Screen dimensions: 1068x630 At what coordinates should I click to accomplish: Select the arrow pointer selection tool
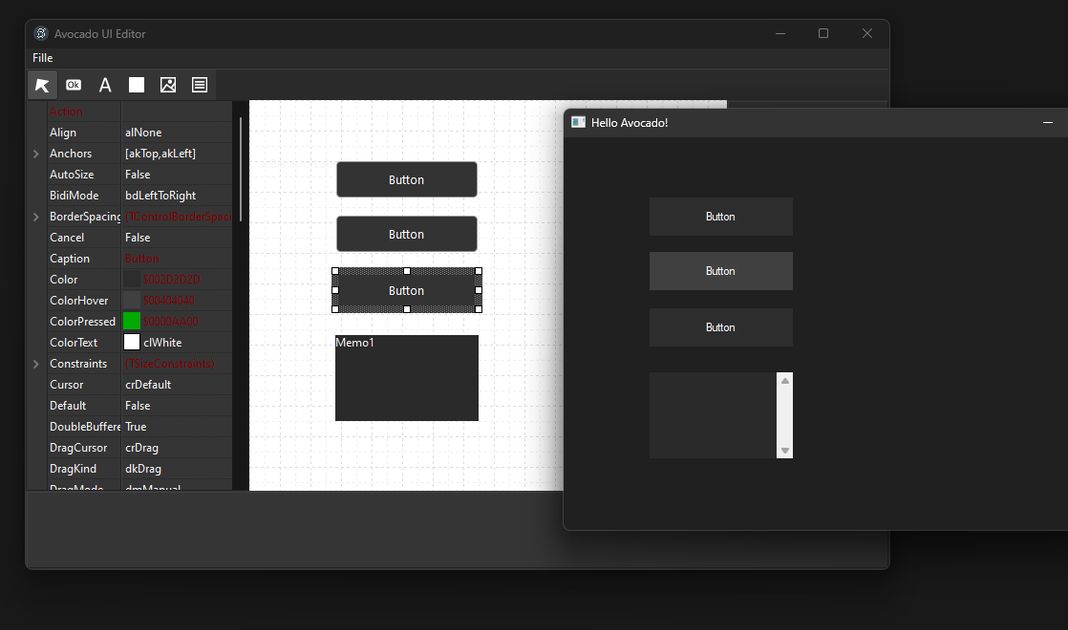[42, 85]
